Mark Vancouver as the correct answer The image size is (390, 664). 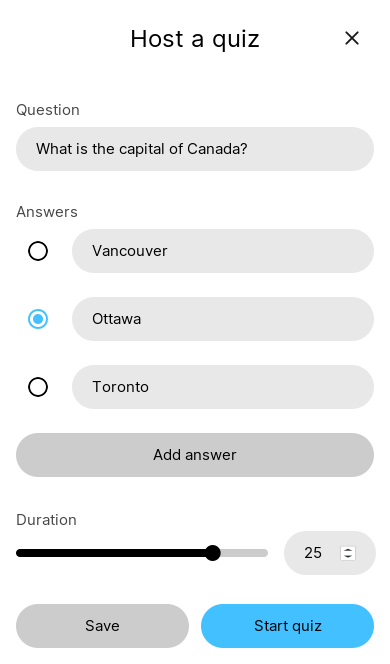point(38,251)
